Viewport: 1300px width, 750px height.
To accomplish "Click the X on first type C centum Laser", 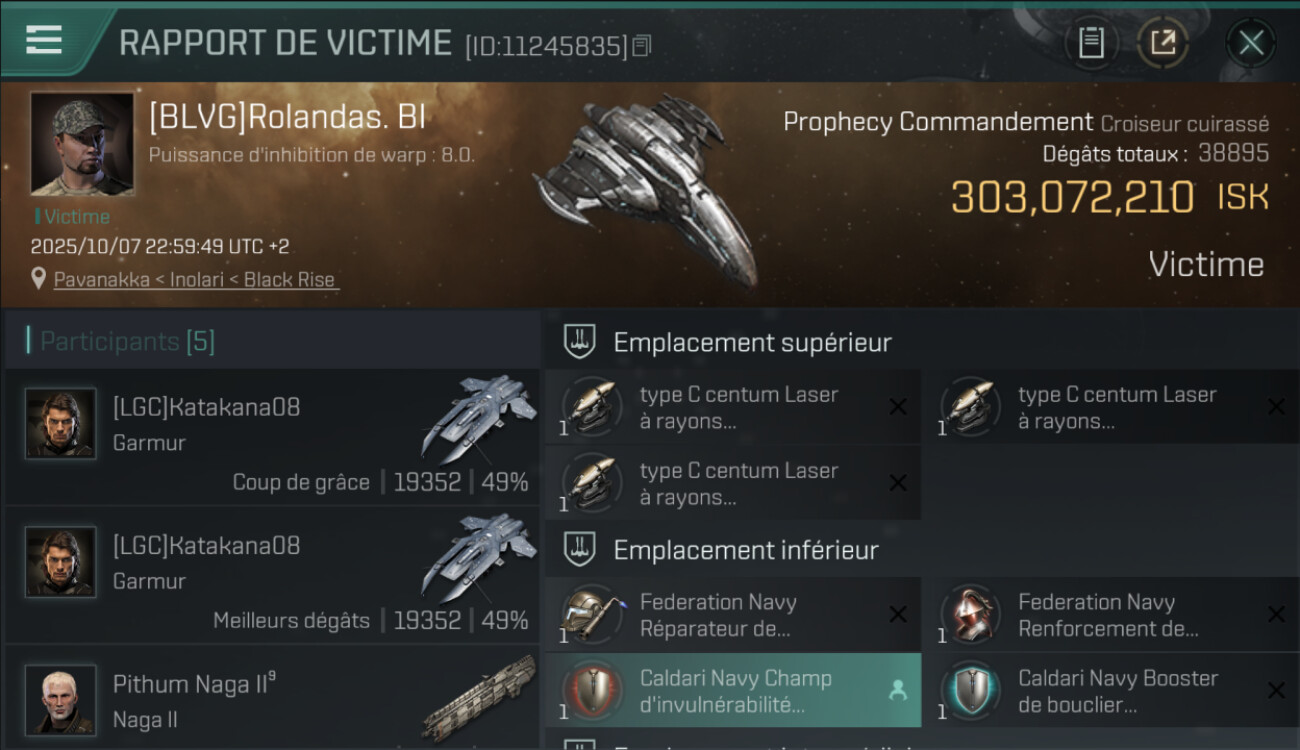I will click(x=898, y=407).
